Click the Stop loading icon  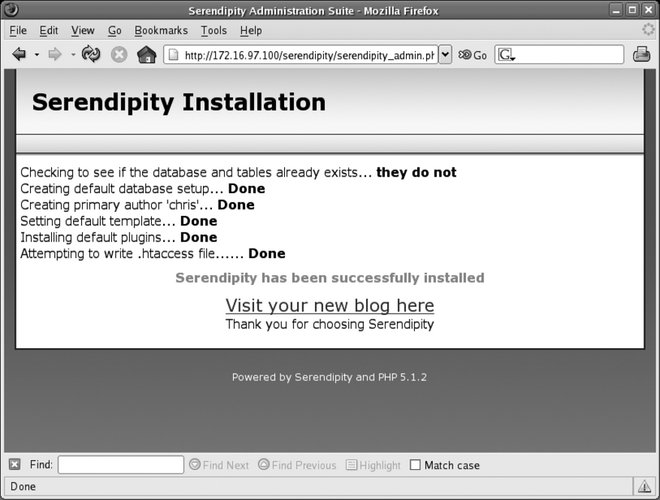point(119,55)
